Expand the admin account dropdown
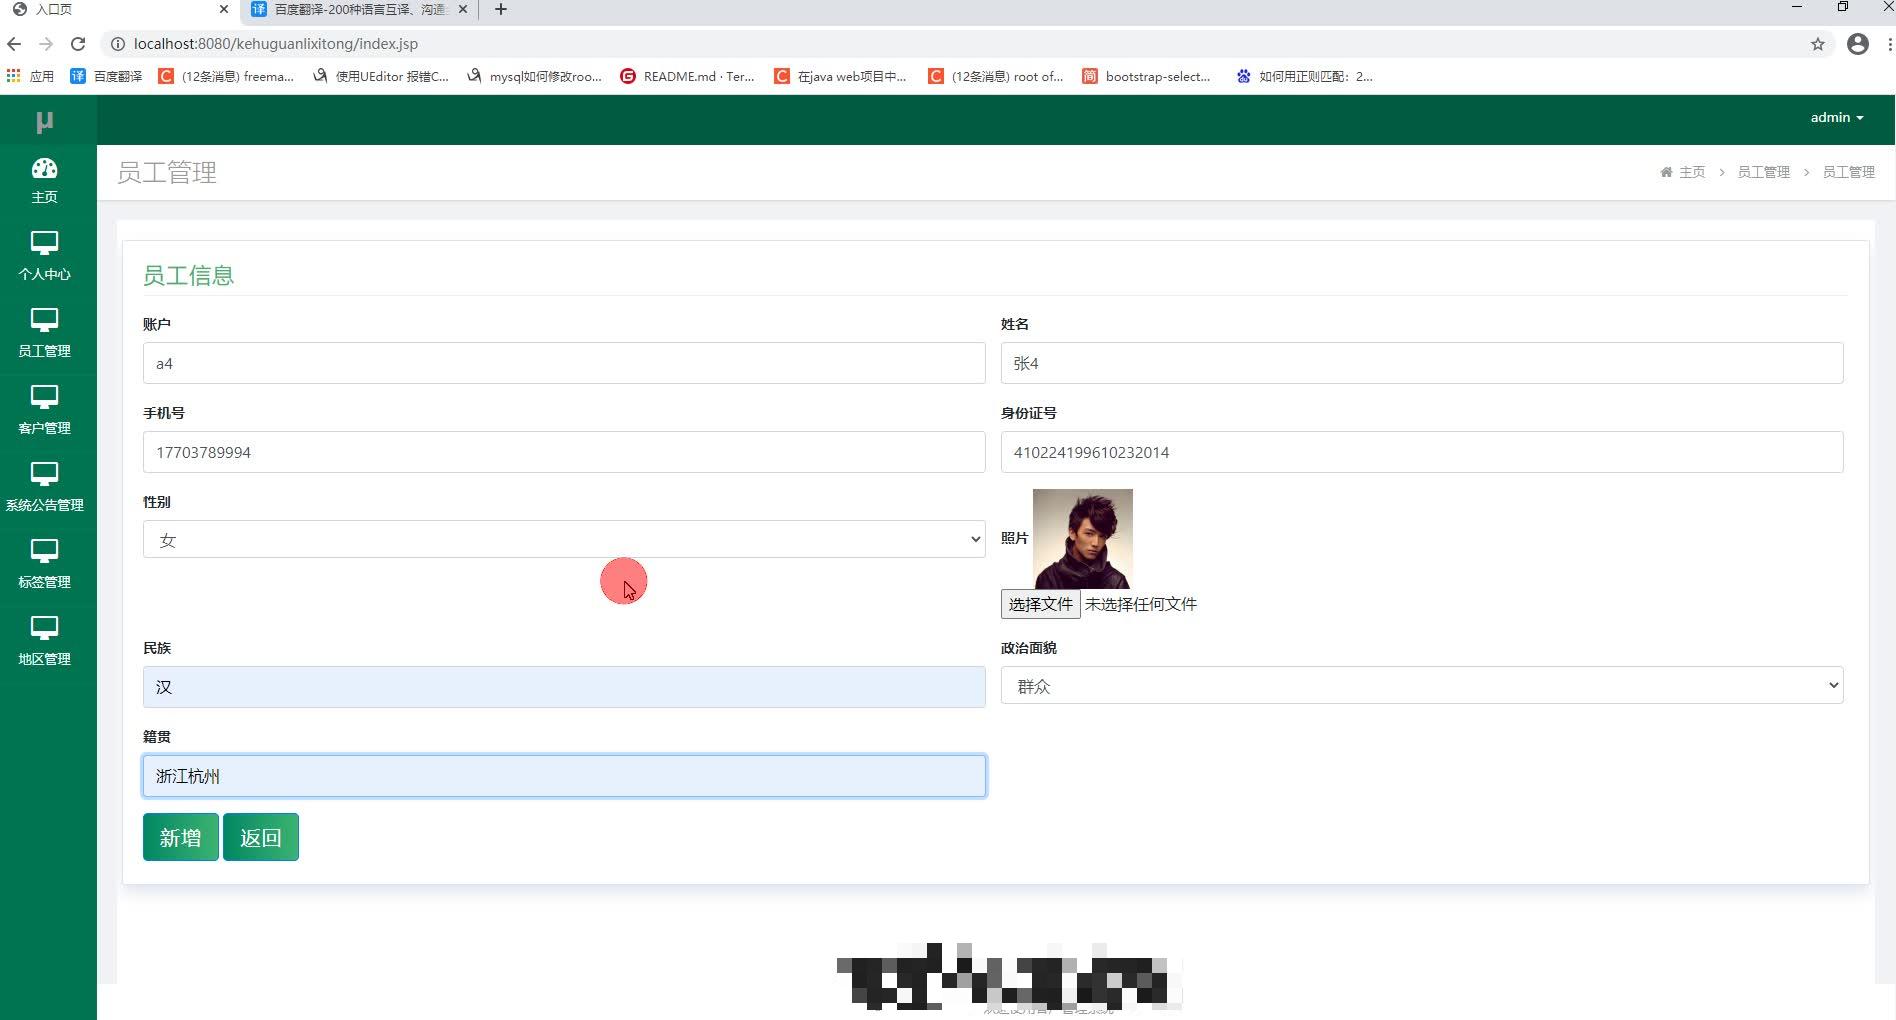Viewport: 1896px width, 1020px height. [1836, 117]
